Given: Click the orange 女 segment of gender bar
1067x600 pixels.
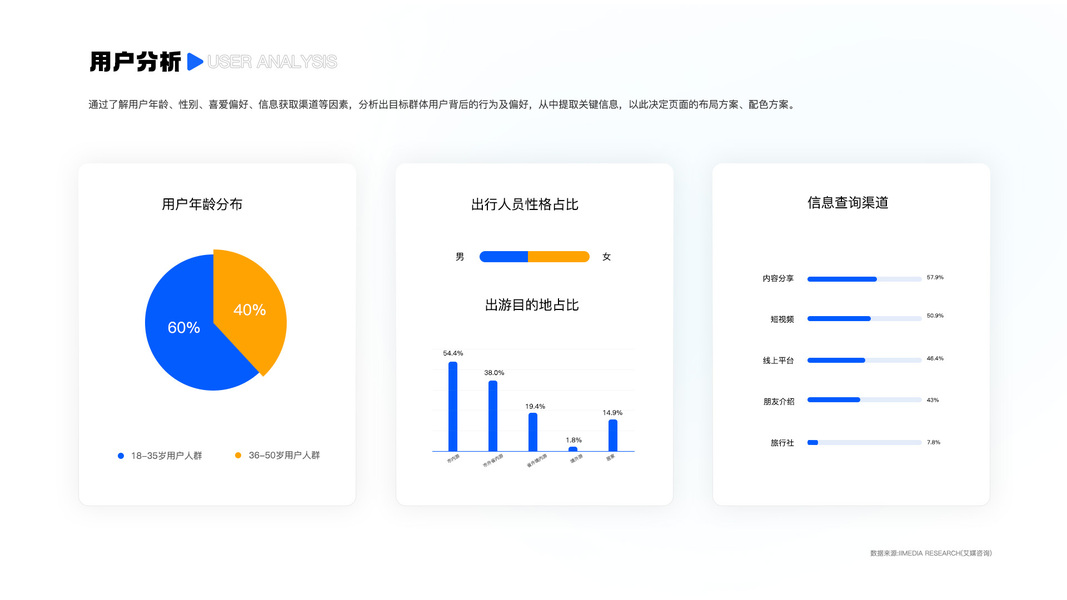Looking at the screenshot, I should [559, 256].
